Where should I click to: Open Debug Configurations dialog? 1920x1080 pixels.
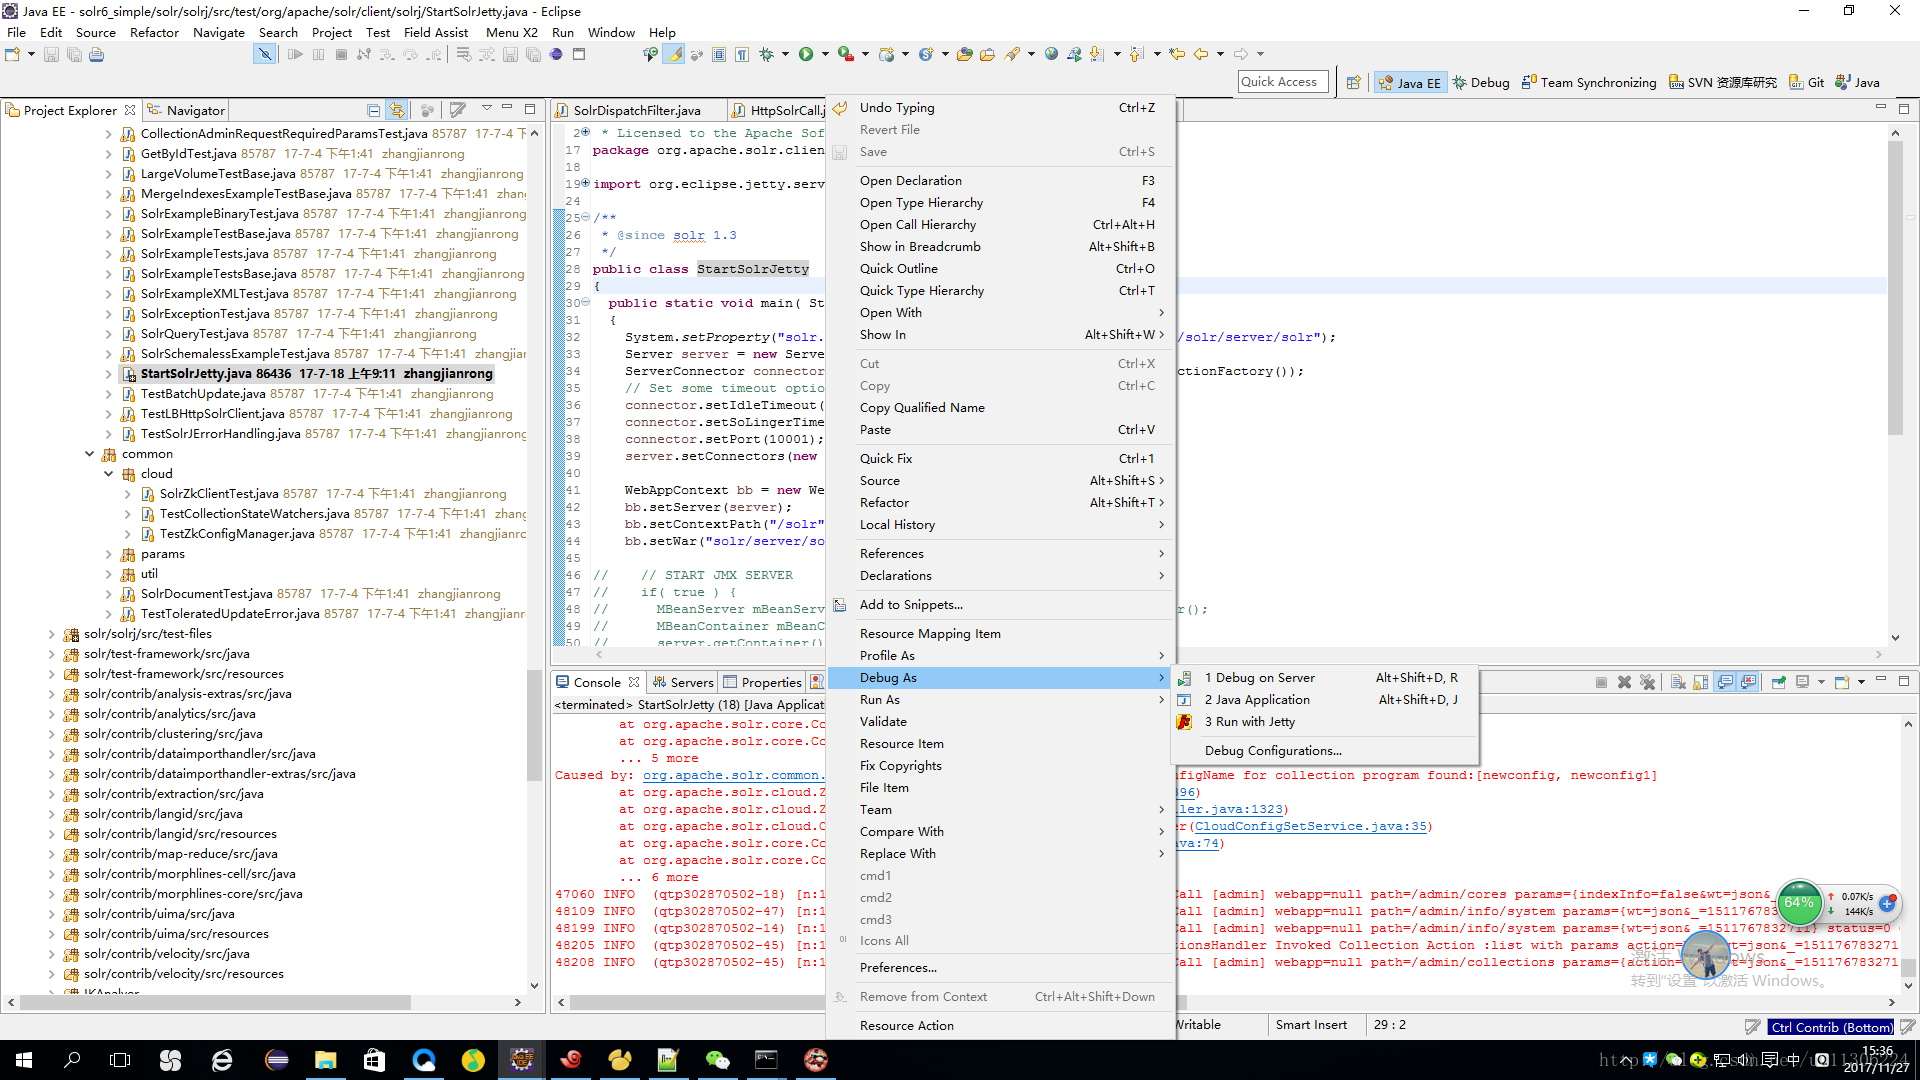pyautogui.click(x=1270, y=750)
